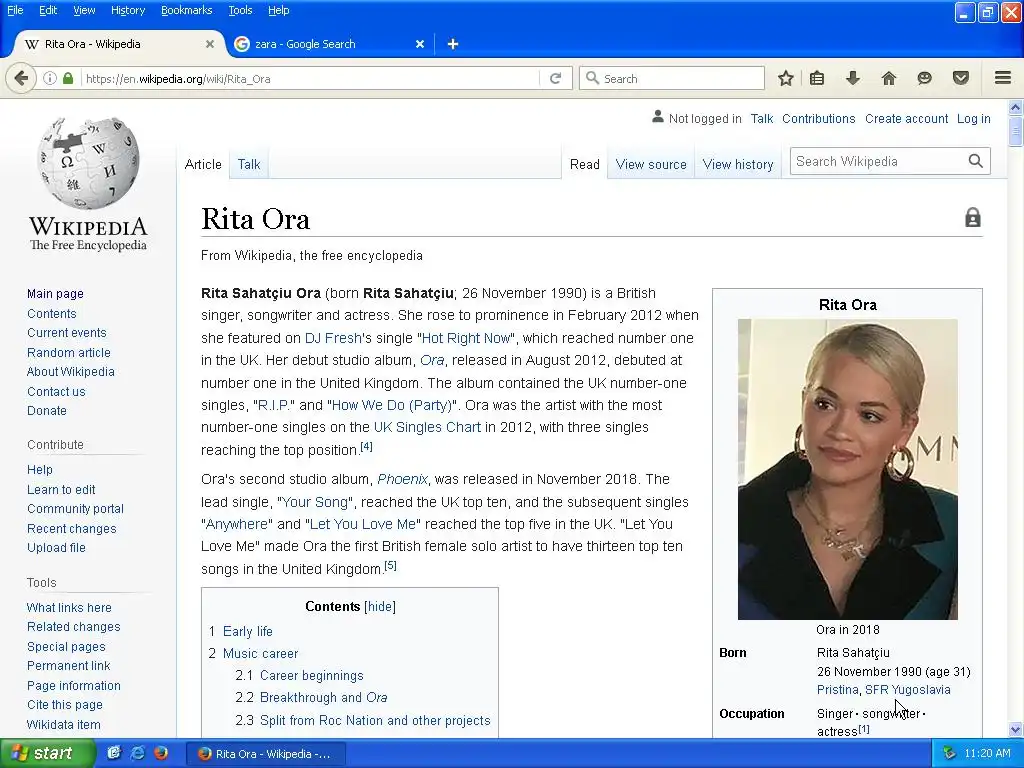The image size is (1024, 768).
Task: Click the Main page sidebar link
Action: [55, 294]
